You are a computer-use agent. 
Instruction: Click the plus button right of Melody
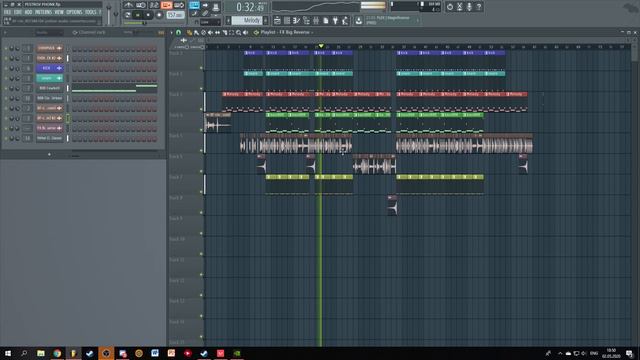[266, 20]
